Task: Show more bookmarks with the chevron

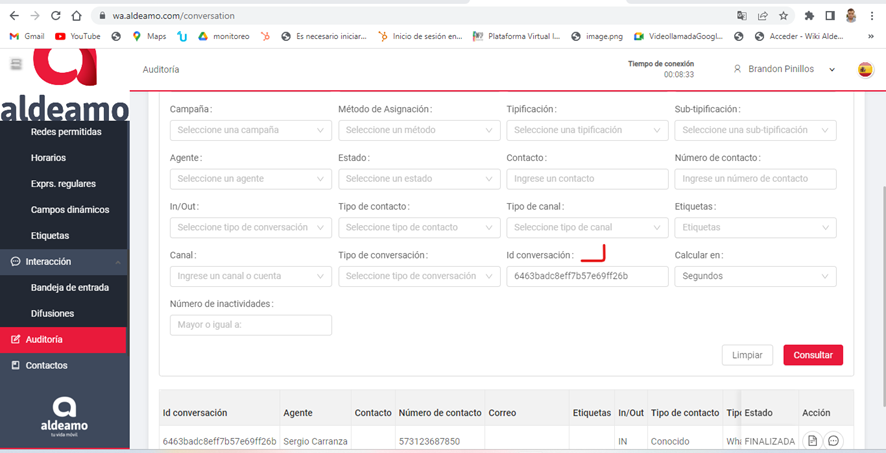Action: 871,36
